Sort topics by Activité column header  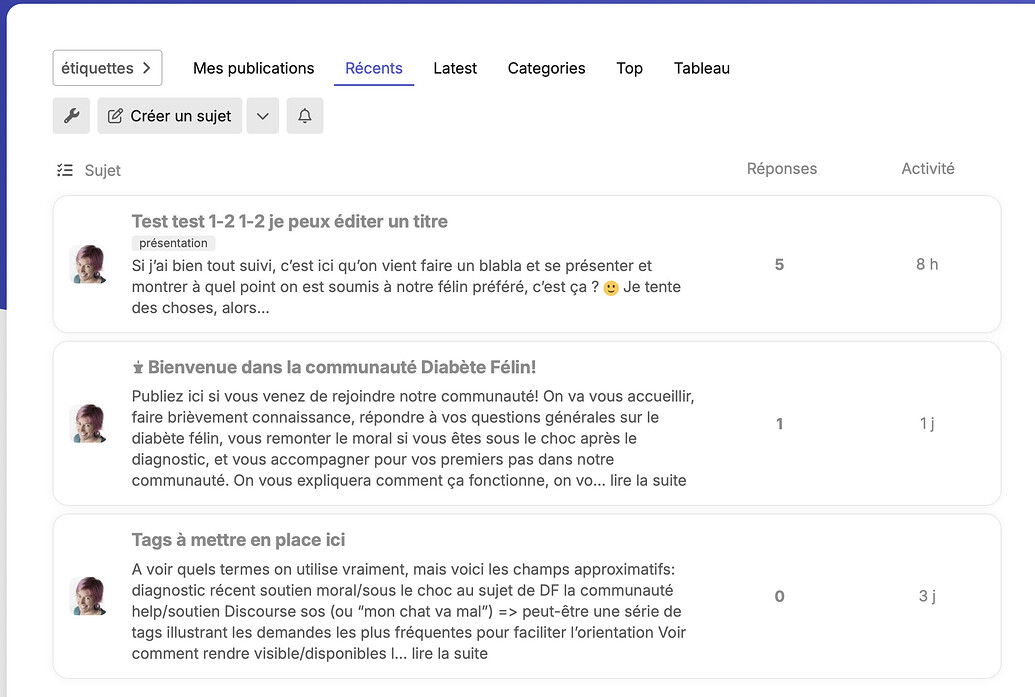click(927, 169)
